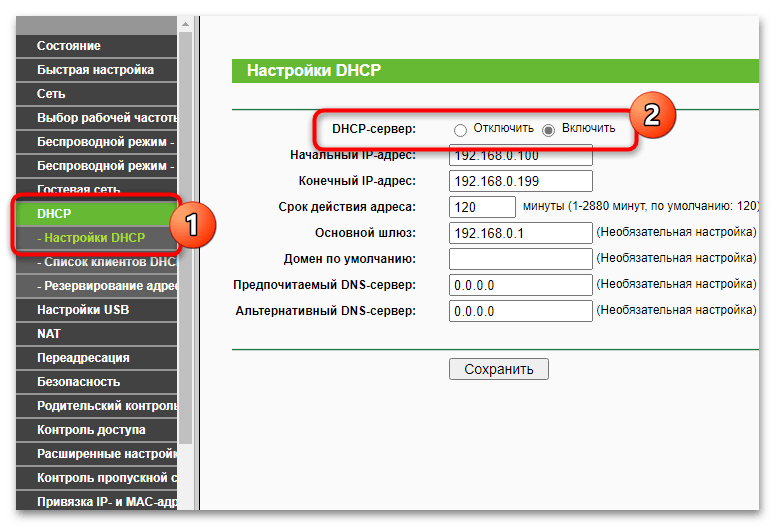This screenshot has width=775, height=526.
Task: Open Быстрая настройка in the sidebar
Action: click(96, 70)
